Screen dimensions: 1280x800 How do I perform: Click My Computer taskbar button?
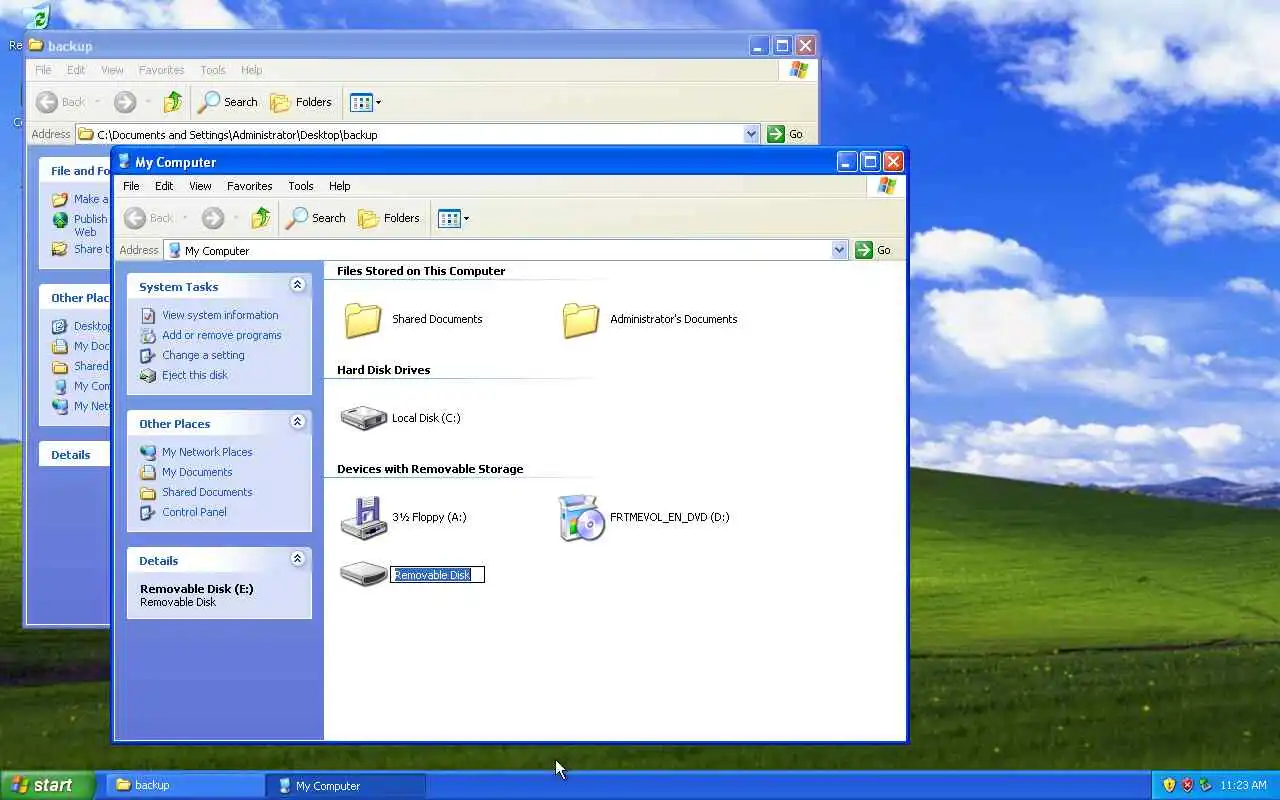coord(346,785)
